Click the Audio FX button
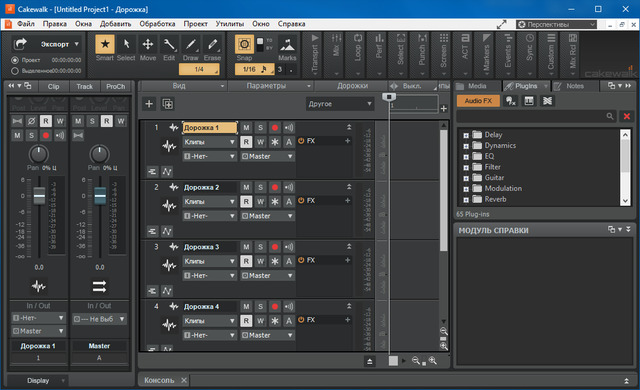 pyautogui.click(x=478, y=101)
